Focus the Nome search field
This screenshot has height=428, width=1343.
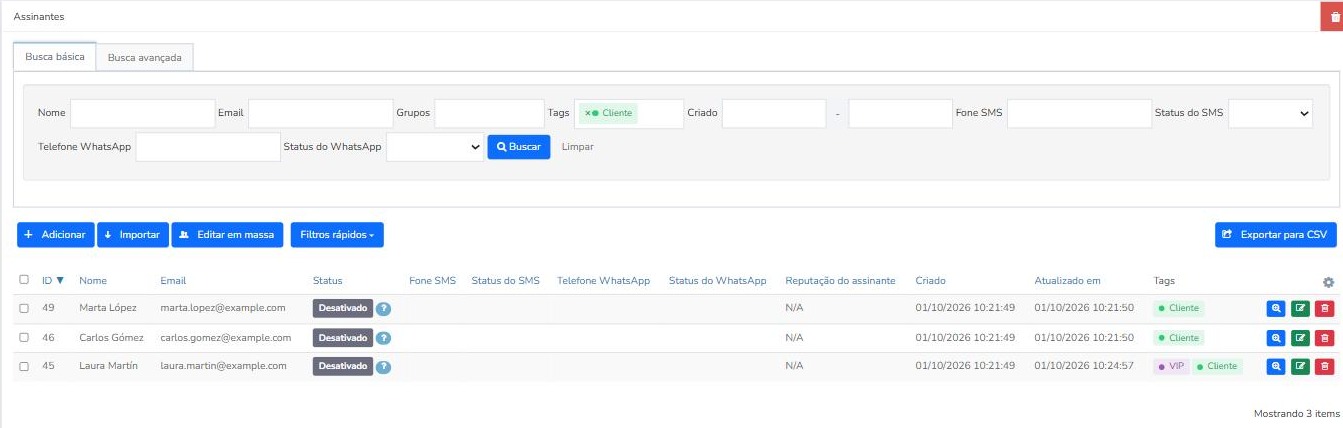[x=143, y=114]
